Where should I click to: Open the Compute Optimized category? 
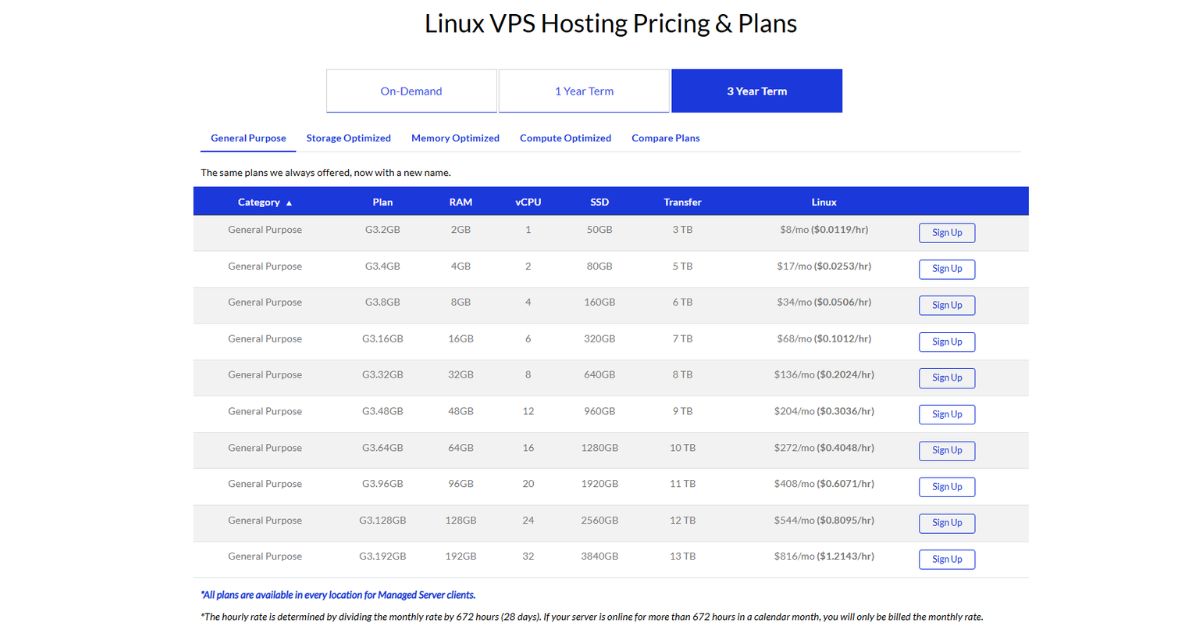click(x=564, y=138)
